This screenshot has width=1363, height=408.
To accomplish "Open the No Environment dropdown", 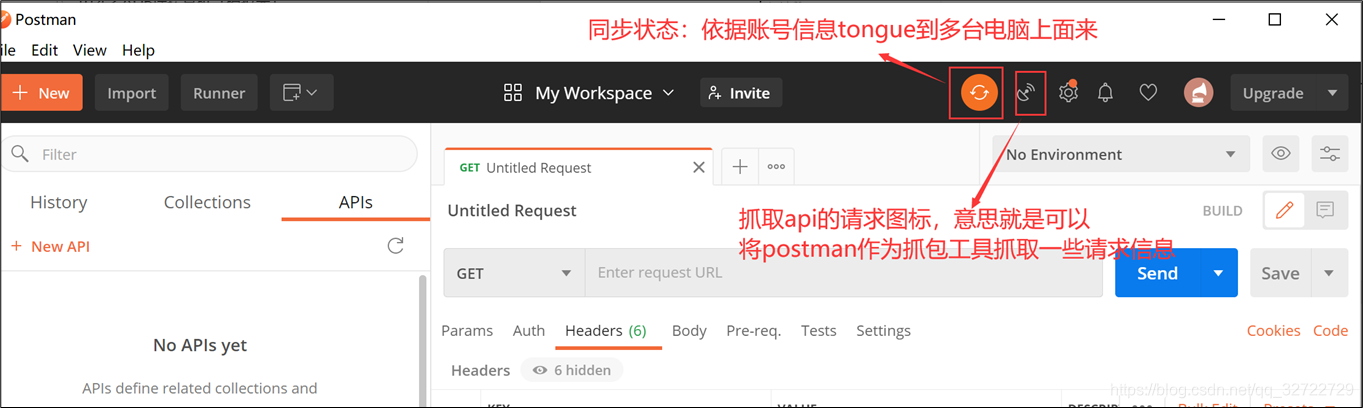I will click(1121, 154).
